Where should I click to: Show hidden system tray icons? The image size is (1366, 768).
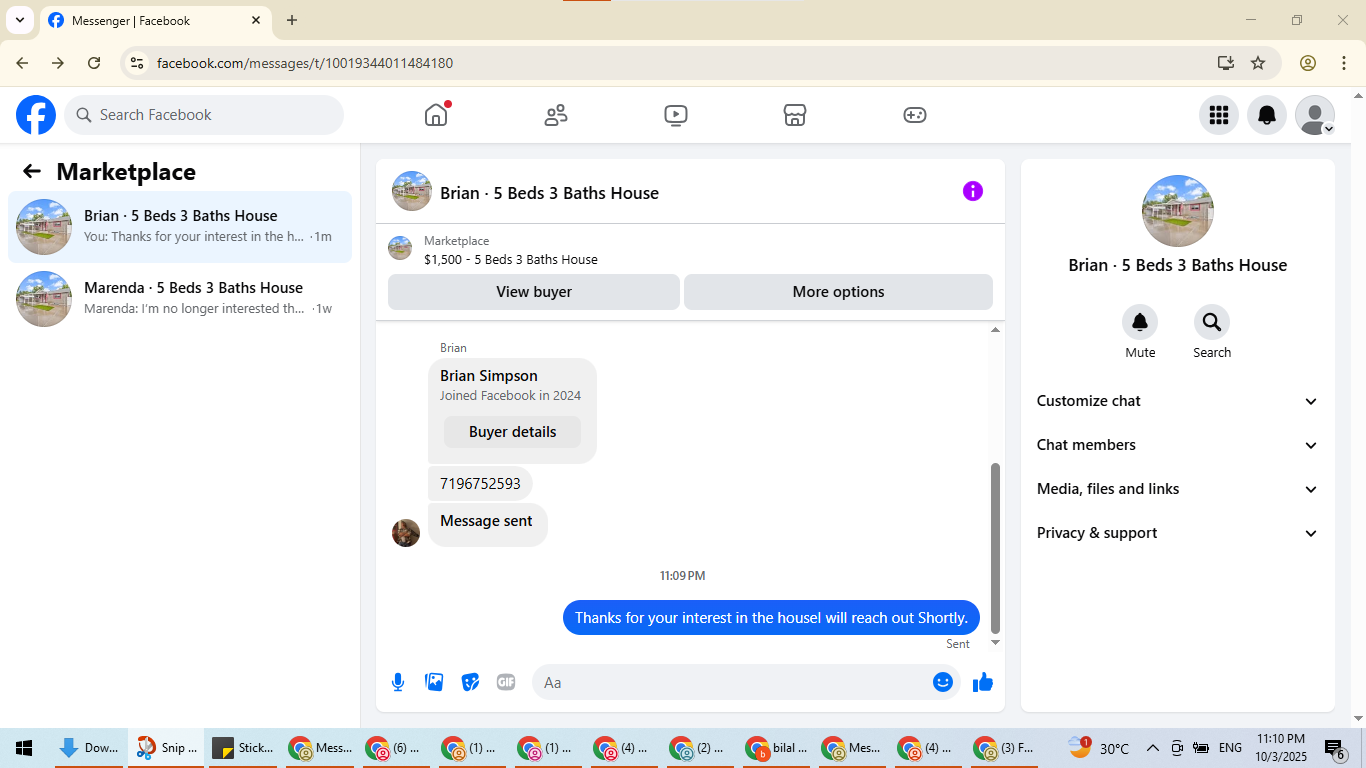[x=1153, y=748]
